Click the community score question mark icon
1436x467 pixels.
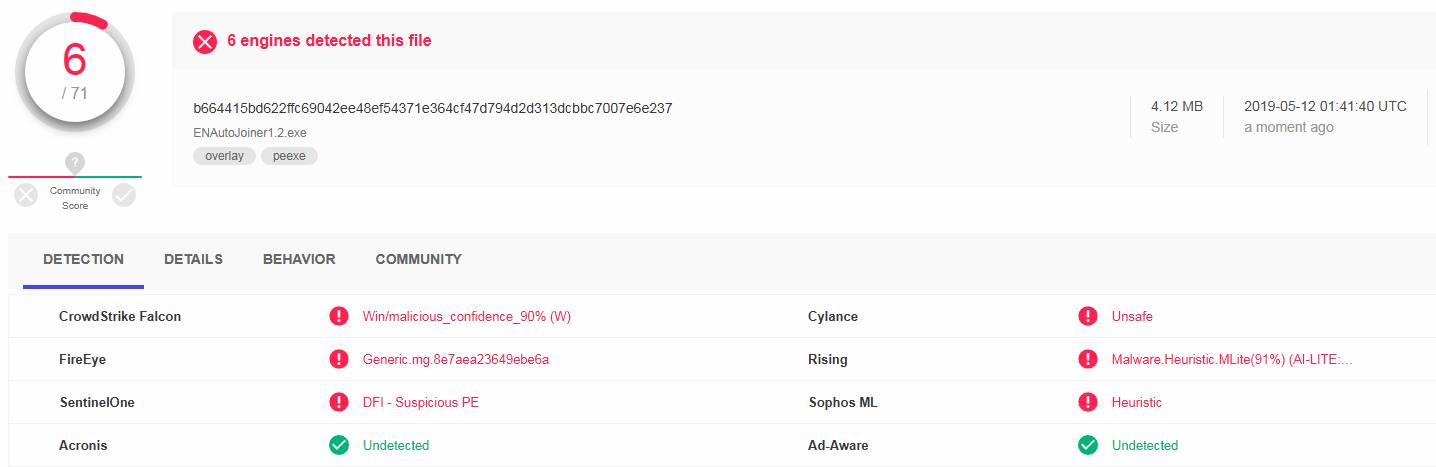(75, 162)
